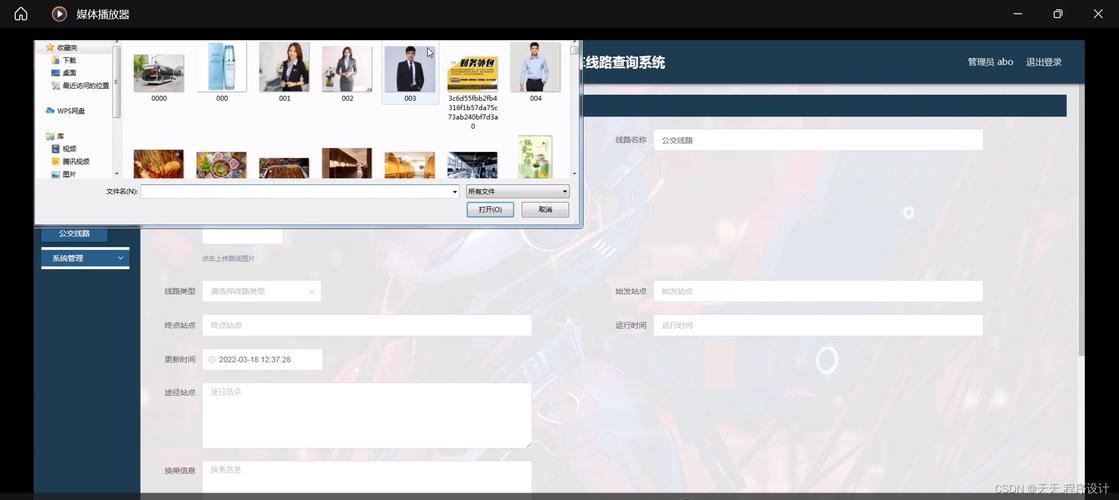This screenshot has width=1119, height=500.
Task: Select the 收藏夹 star item in the file dialog
Action: coord(61,48)
